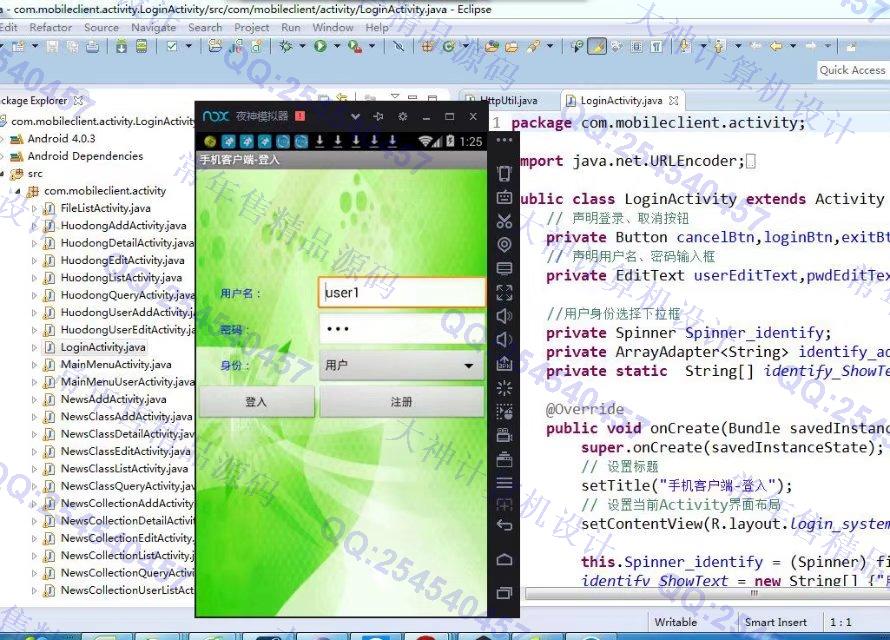
Task: Toggle Mark Occurrences in Eclipse toolbar
Action: (x=597, y=47)
